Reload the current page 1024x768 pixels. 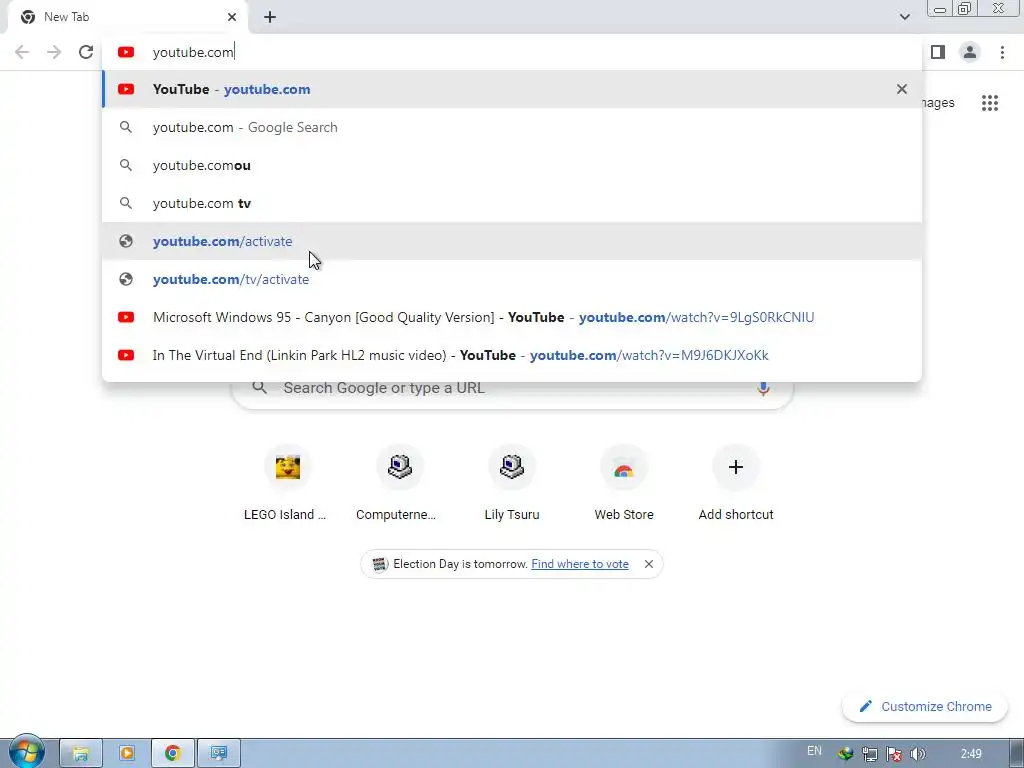[86, 52]
